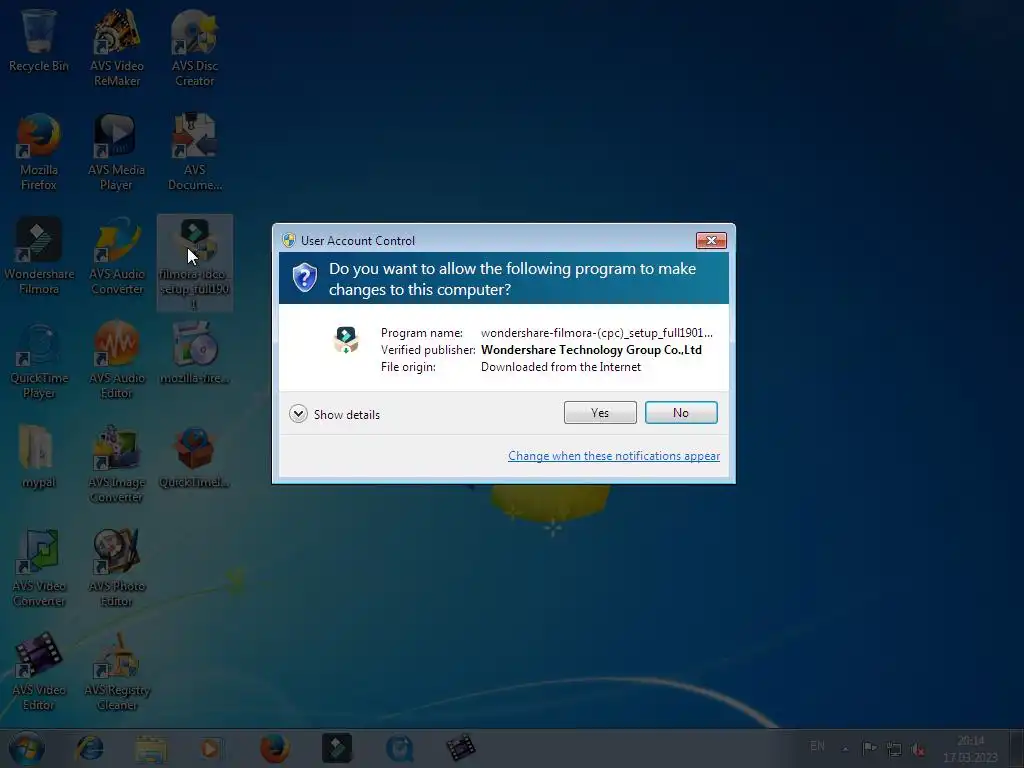Click No in the User Account Control dialog
This screenshot has width=1024, height=768.
coord(680,413)
